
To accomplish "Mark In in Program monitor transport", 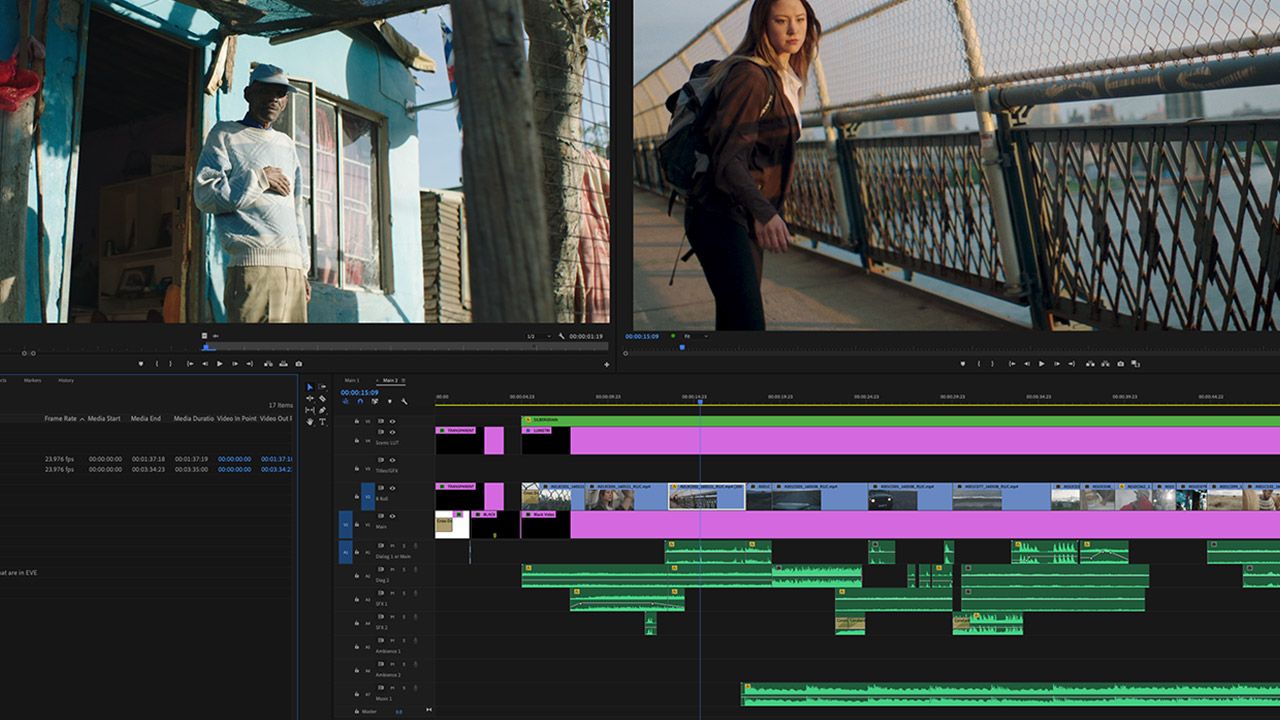I will 978,364.
